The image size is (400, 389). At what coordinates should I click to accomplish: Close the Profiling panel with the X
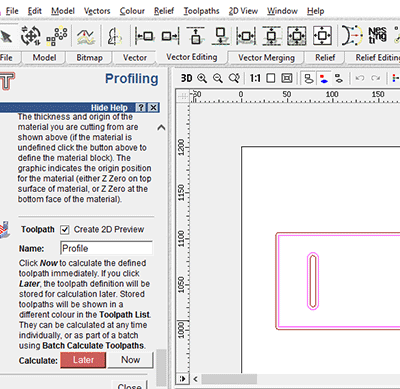[x=153, y=107]
